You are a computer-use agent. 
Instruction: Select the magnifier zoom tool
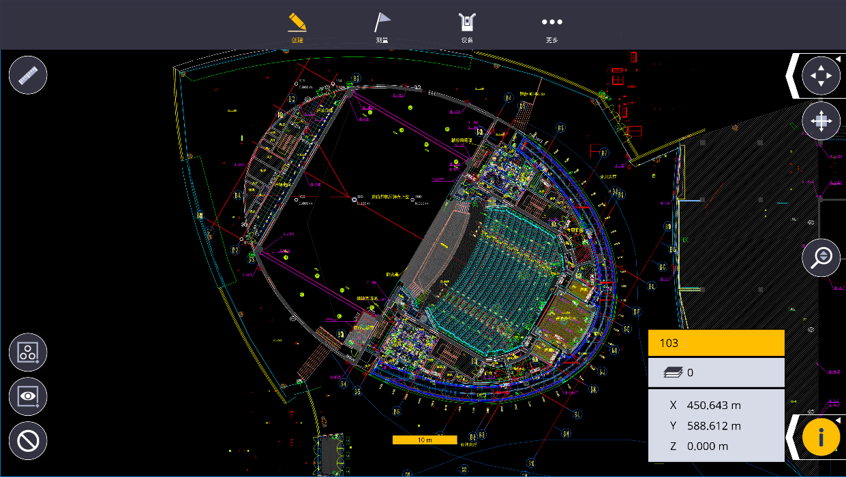(x=821, y=257)
